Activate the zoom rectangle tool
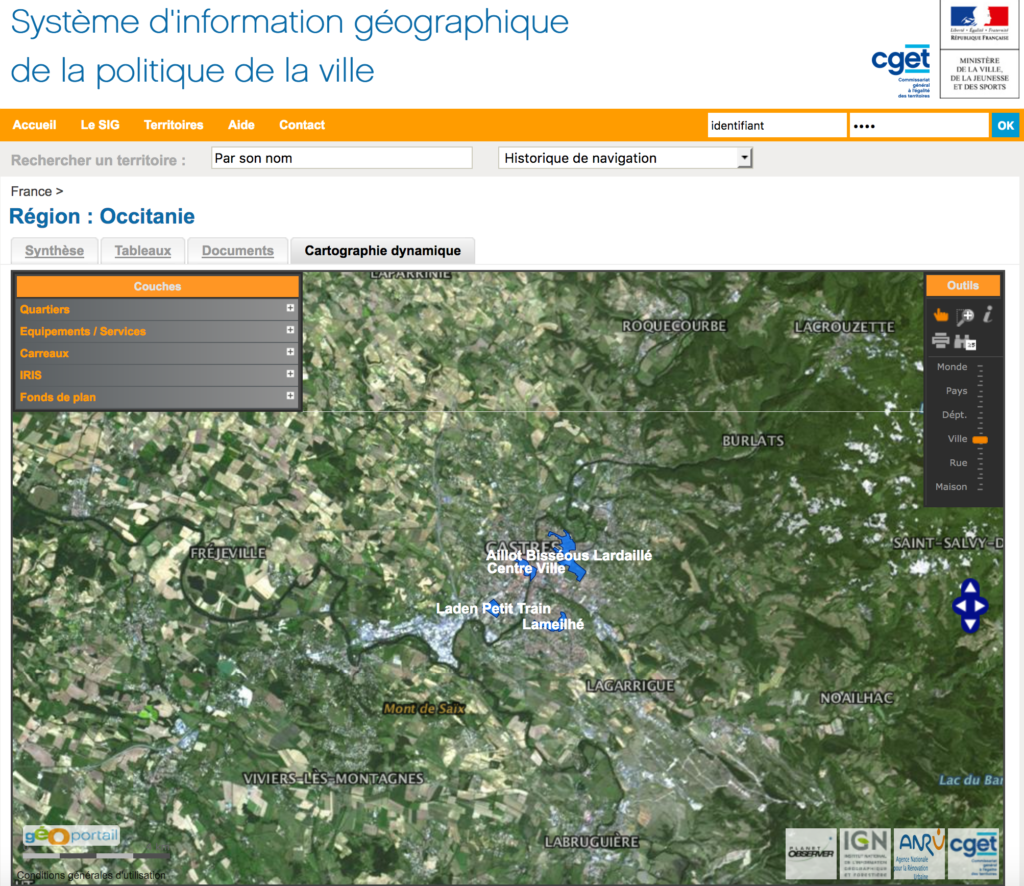The image size is (1024, 886). [x=963, y=315]
